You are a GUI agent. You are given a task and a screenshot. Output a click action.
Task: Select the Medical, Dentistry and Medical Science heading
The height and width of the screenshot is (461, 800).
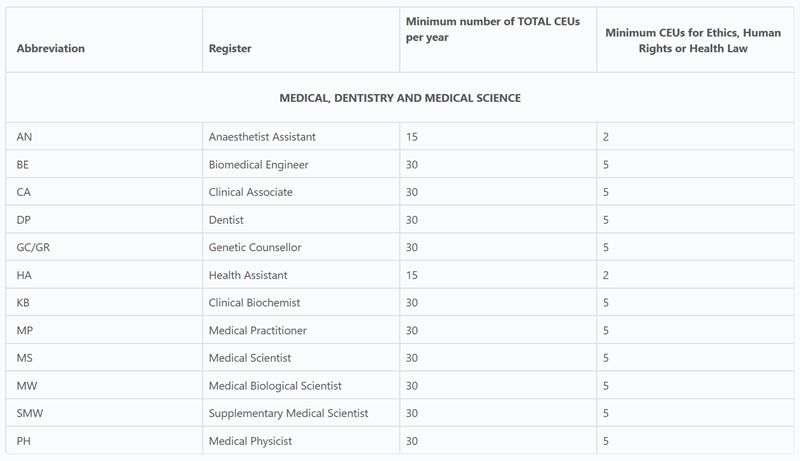point(399,98)
